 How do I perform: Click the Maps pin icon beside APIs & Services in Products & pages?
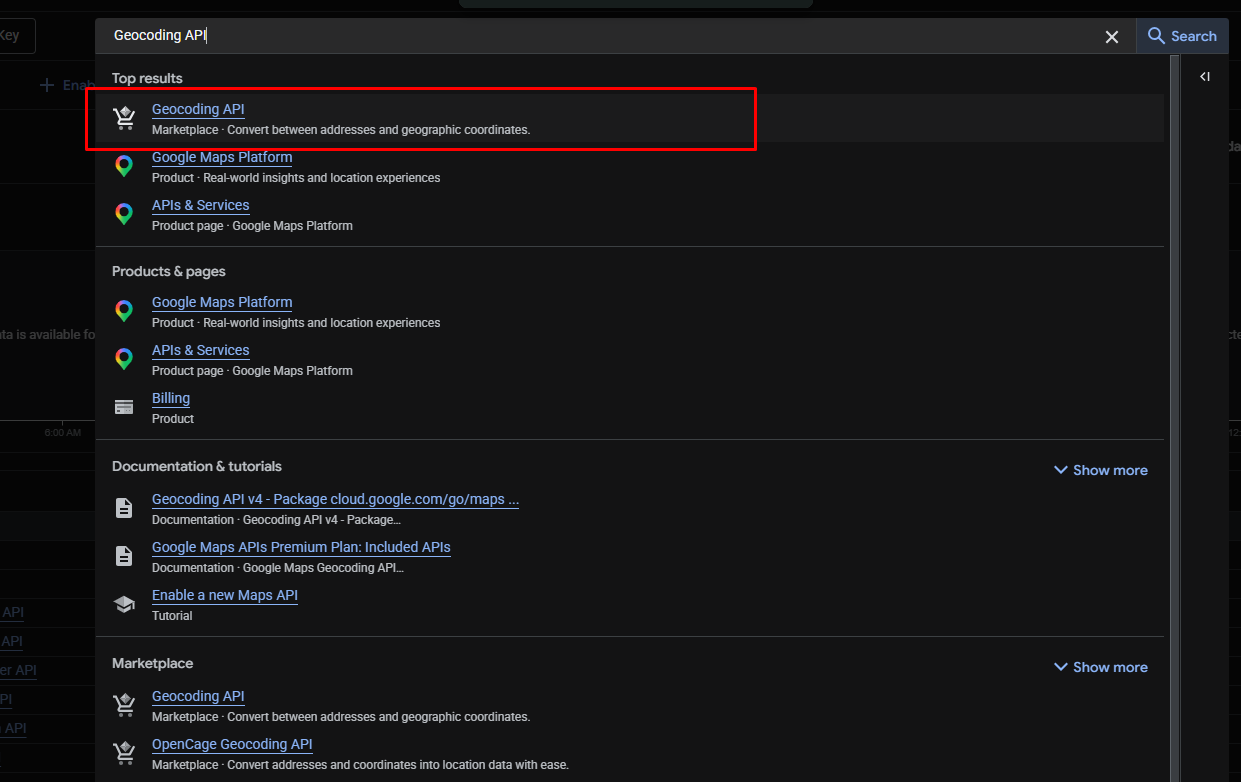(x=124, y=359)
